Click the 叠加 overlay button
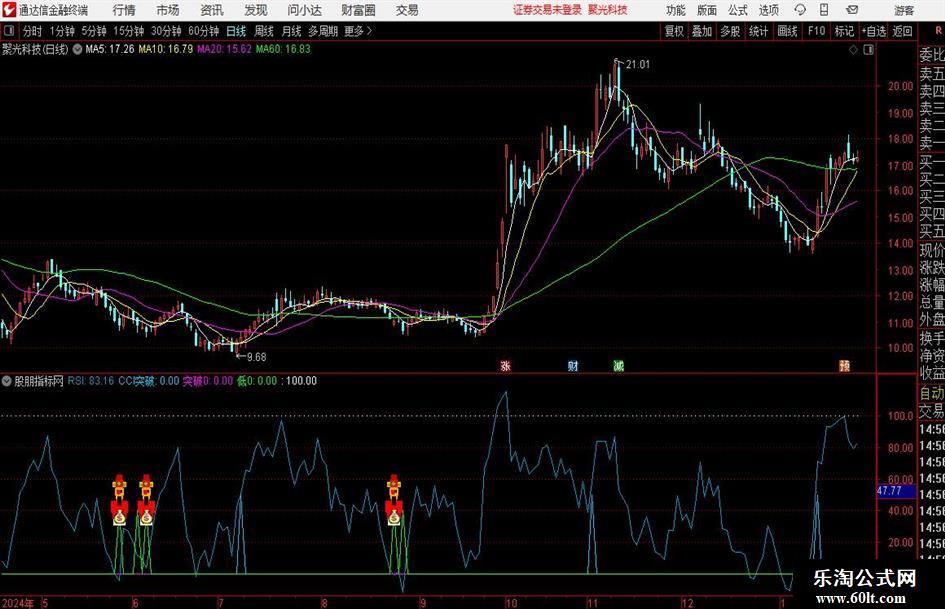This screenshot has width=945, height=609. (x=702, y=31)
